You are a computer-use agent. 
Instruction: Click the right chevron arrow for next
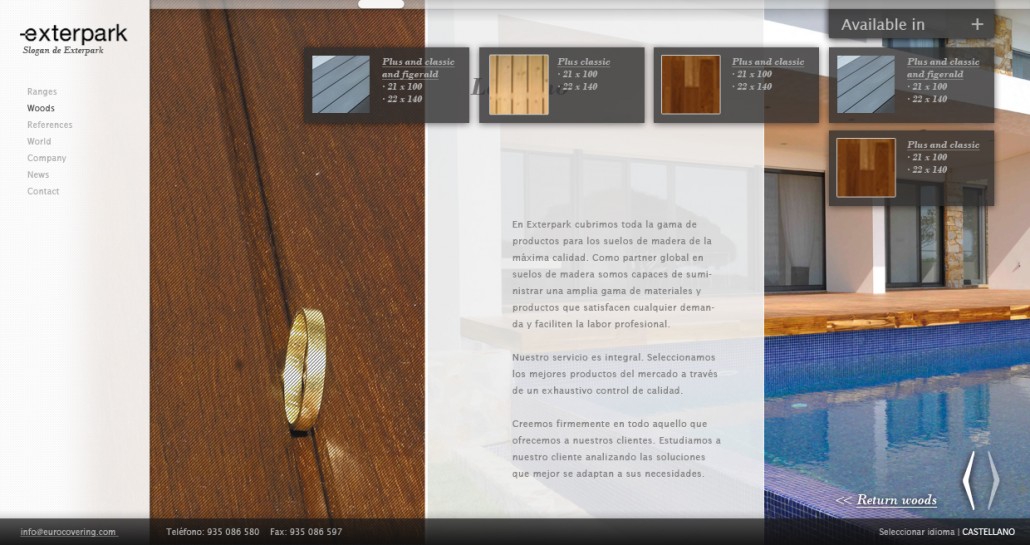coord(992,480)
